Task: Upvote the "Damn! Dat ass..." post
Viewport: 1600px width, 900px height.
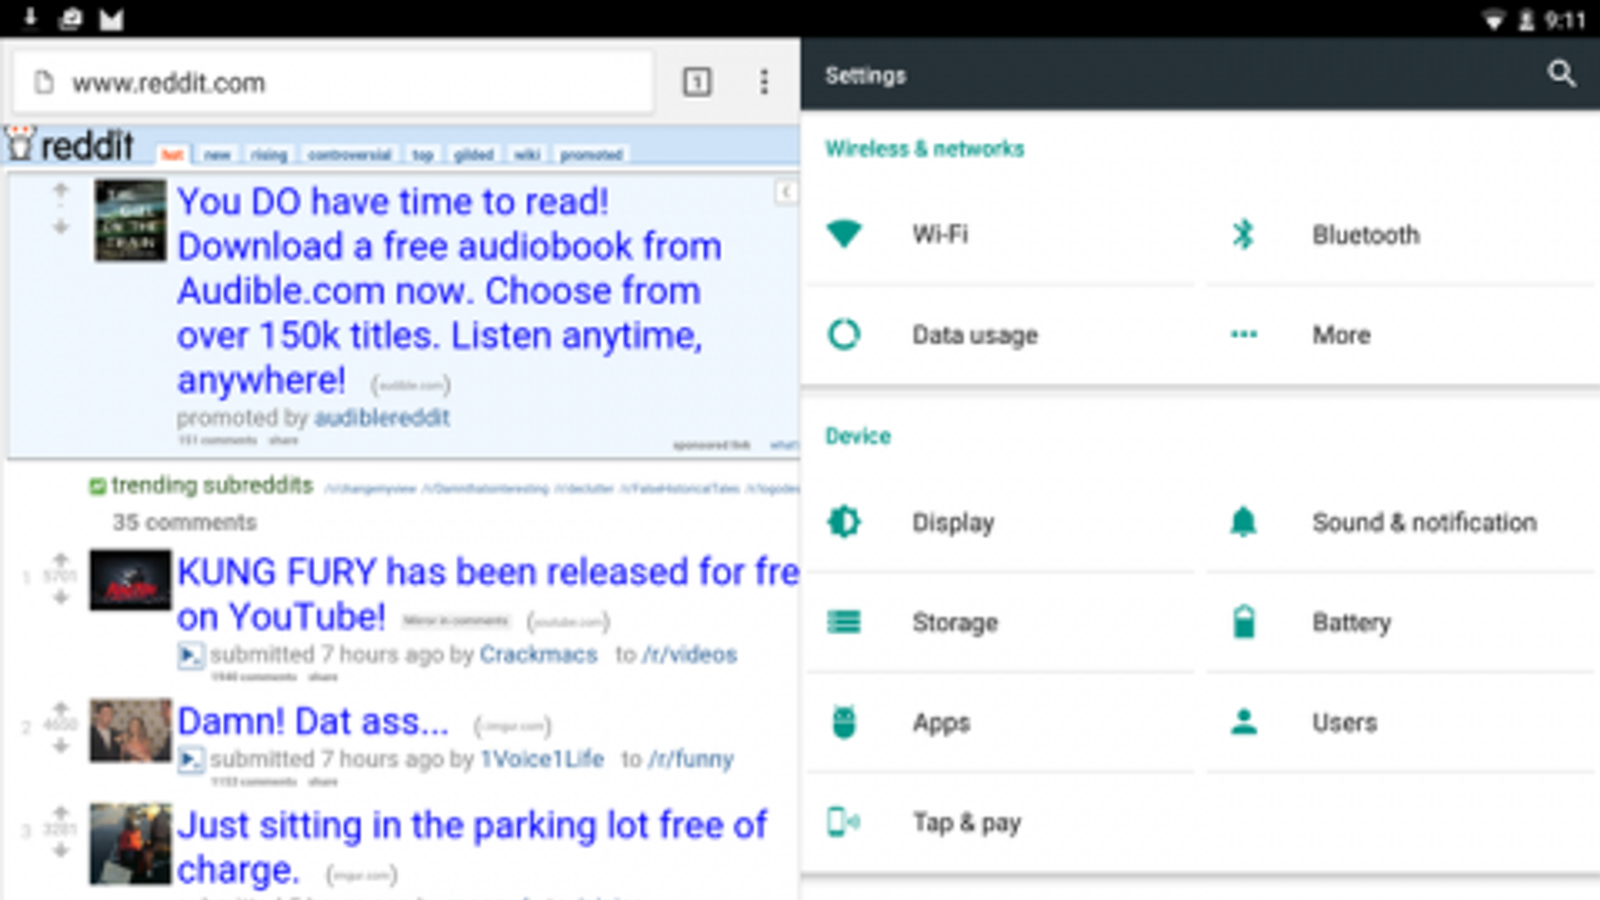Action: pyautogui.click(x=61, y=709)
